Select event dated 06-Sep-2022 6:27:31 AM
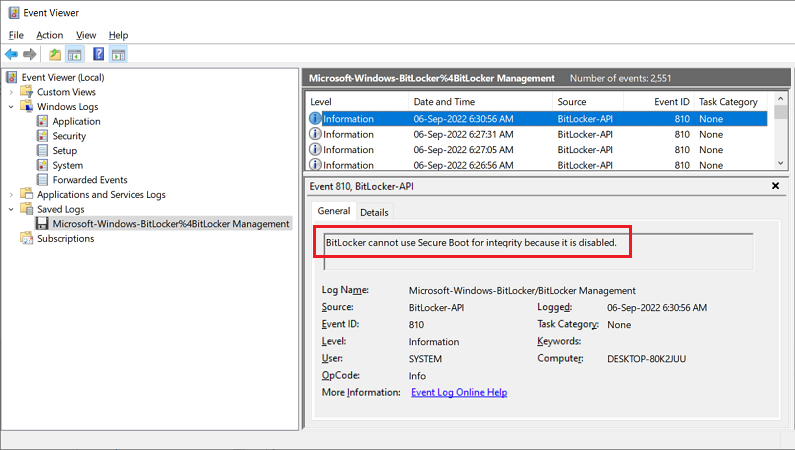This screenshot has width=795, height=450. point(537,134)
